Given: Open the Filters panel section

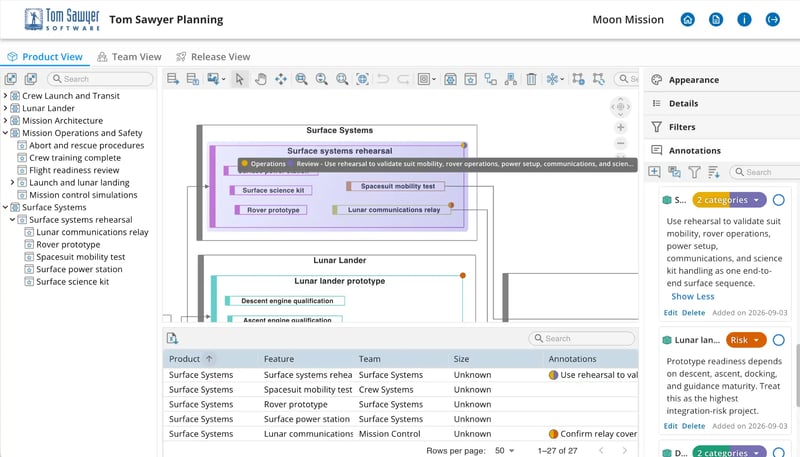Looking at the screenshot, I should (722, 127).
